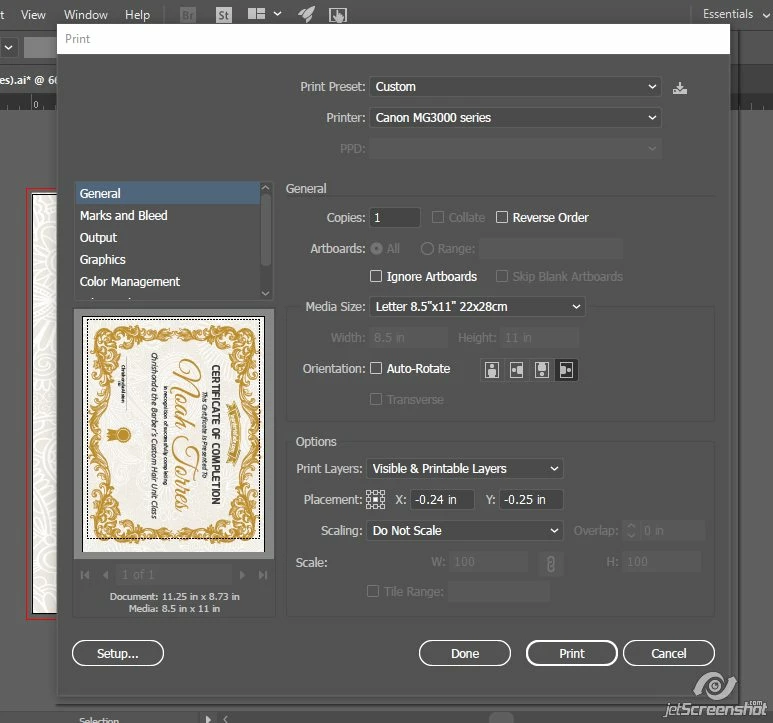The image size is (773, 723).
Task: Enable Auto-Rotate checkbox
Action: click(376, 368)
